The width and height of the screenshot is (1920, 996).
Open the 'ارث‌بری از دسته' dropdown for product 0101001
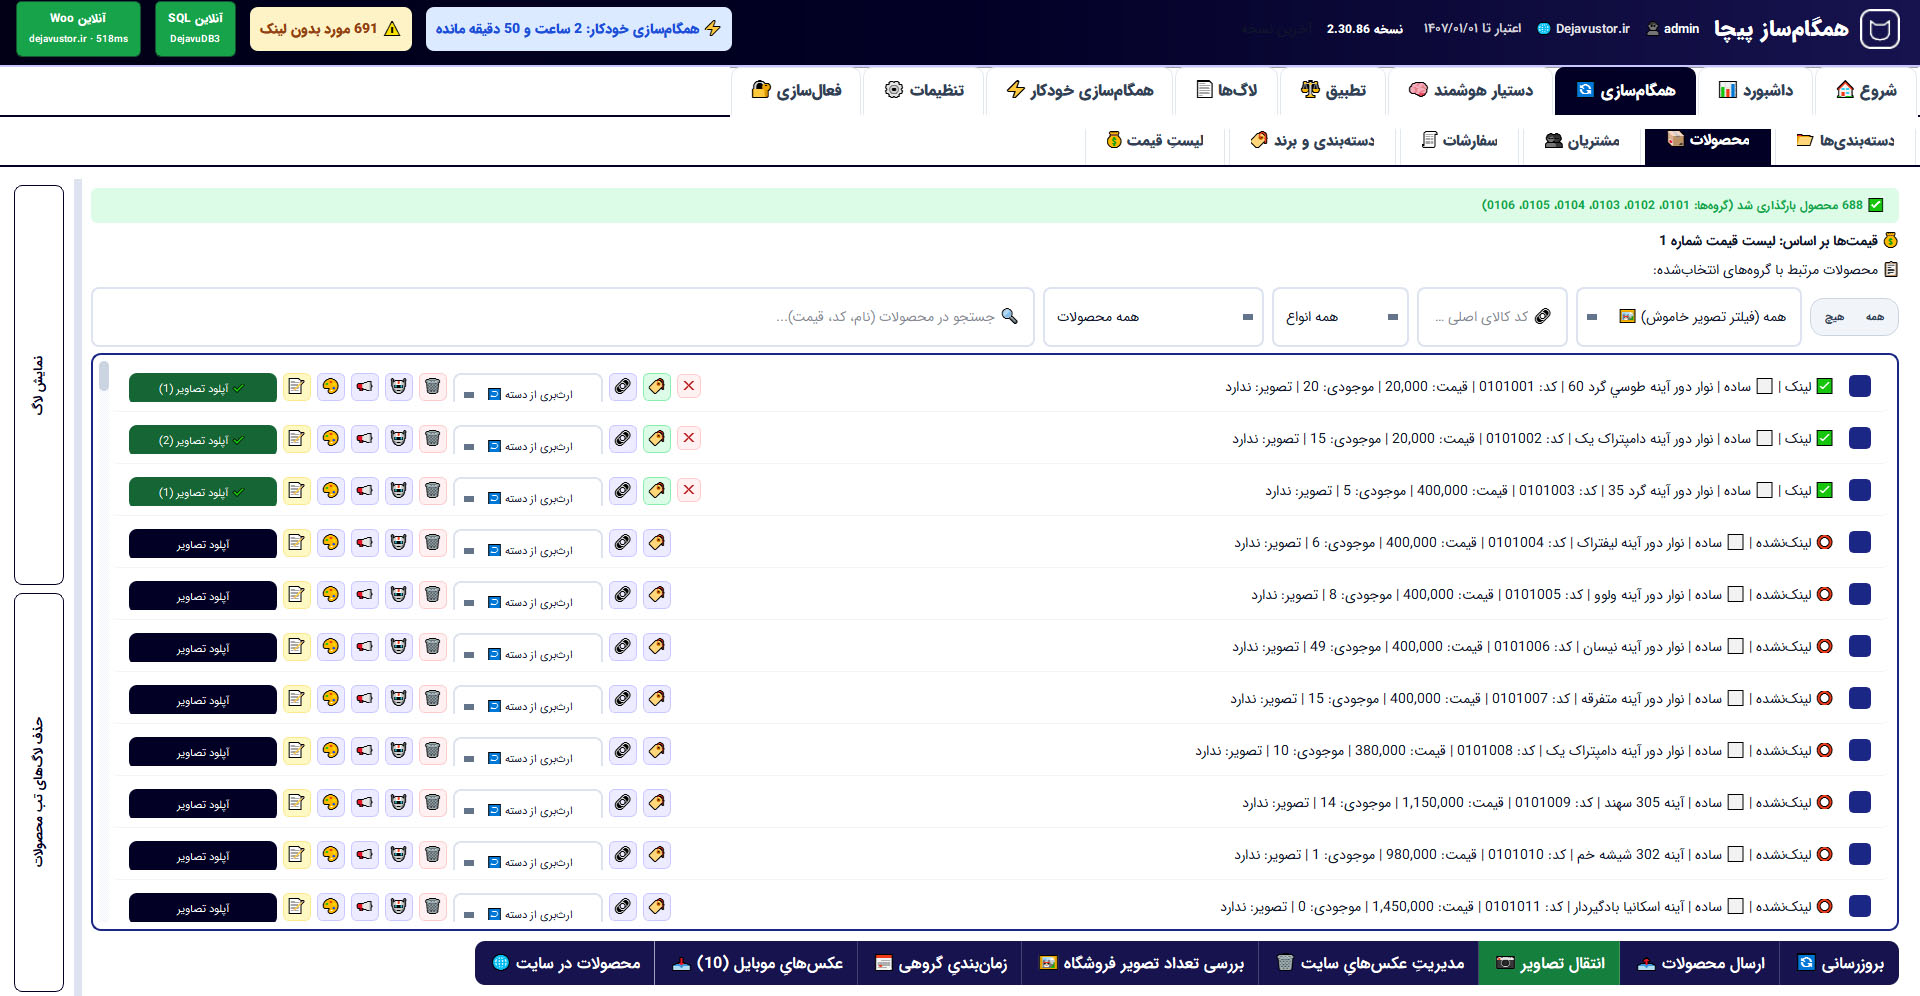click(x=528, y=389)
